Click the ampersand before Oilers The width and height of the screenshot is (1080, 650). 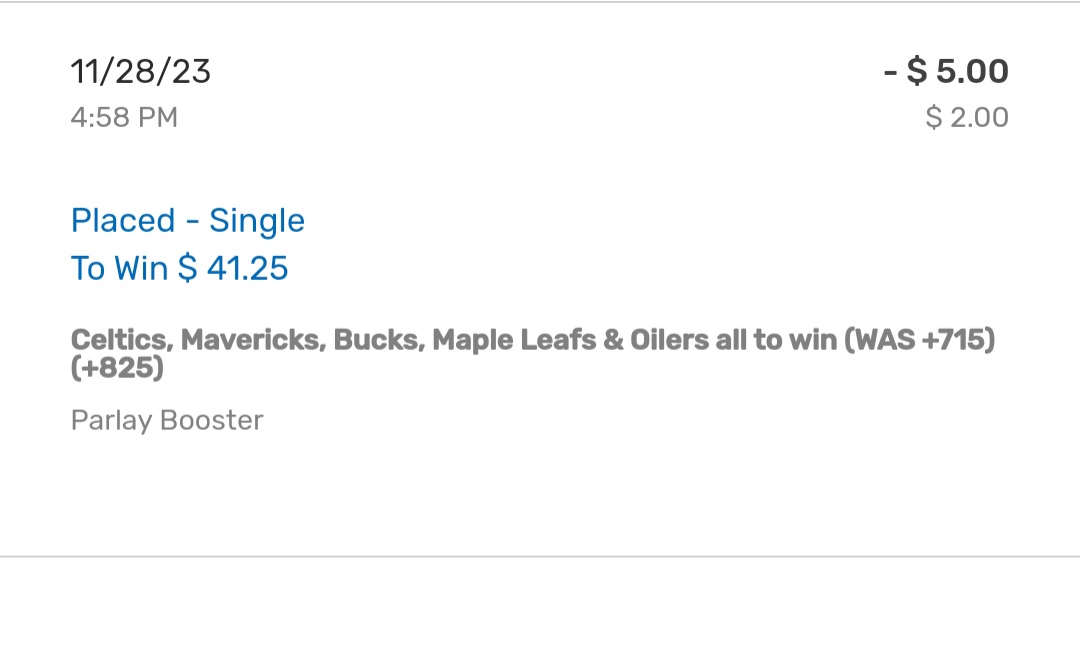point(614,340)
